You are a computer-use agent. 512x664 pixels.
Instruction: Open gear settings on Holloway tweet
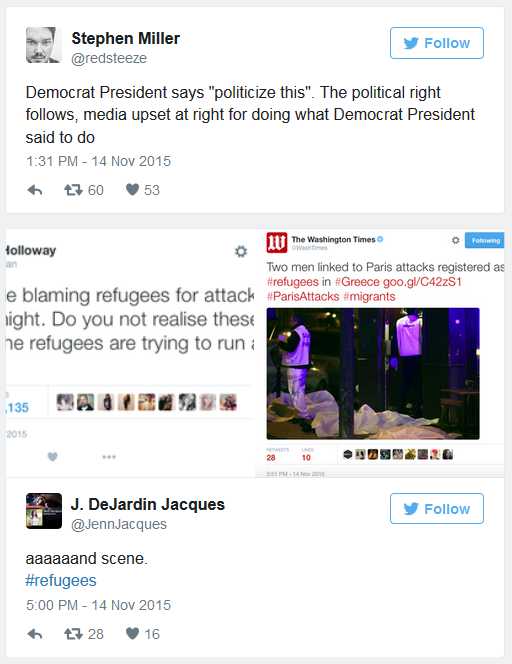(241, 252)
